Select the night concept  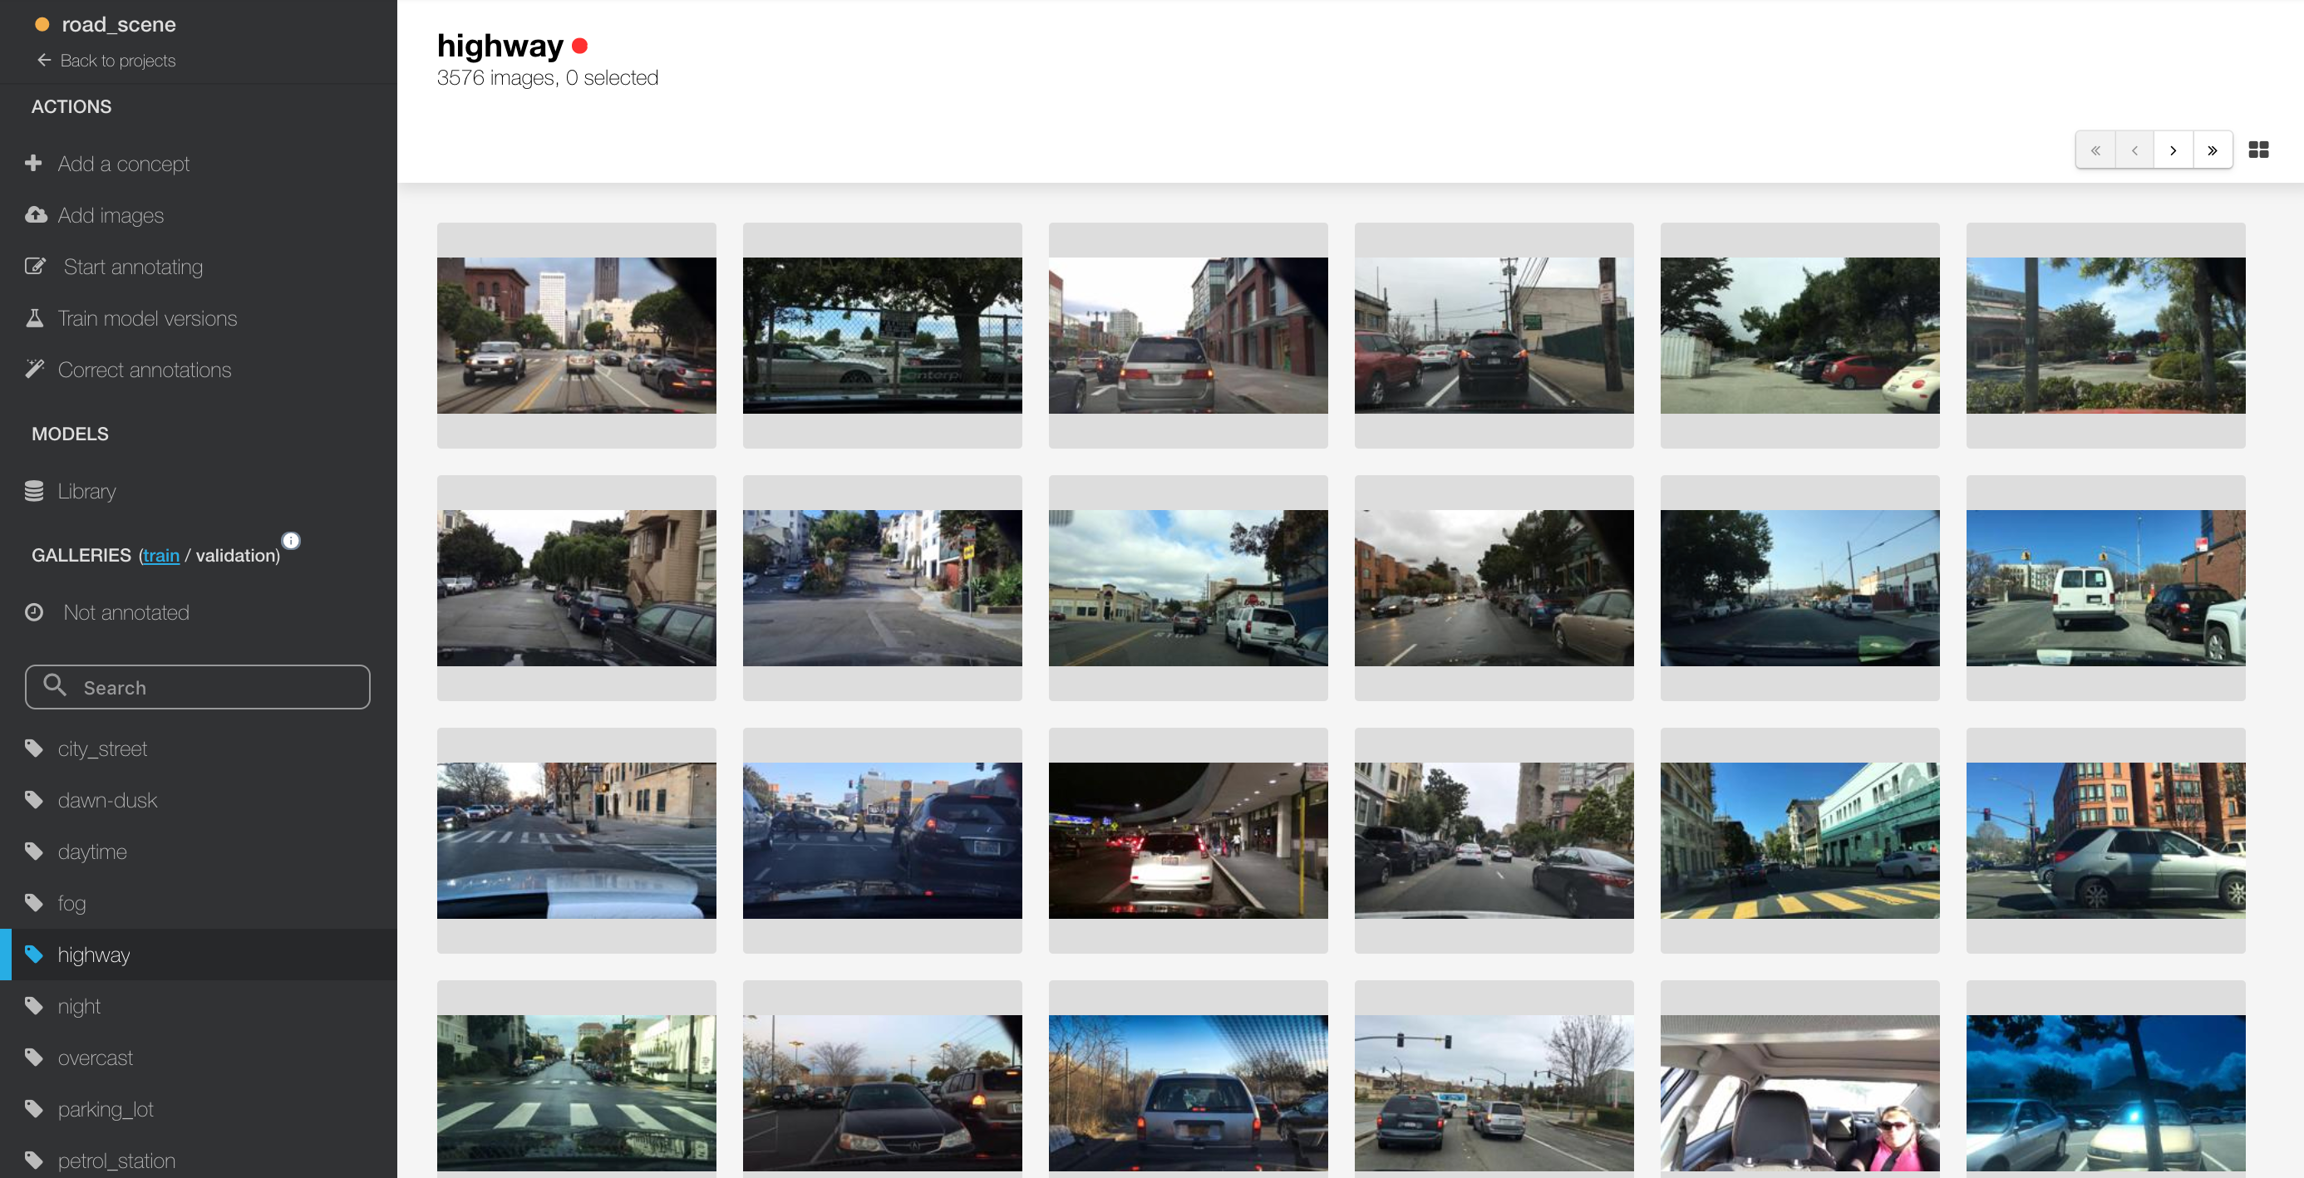[79, 1006]
